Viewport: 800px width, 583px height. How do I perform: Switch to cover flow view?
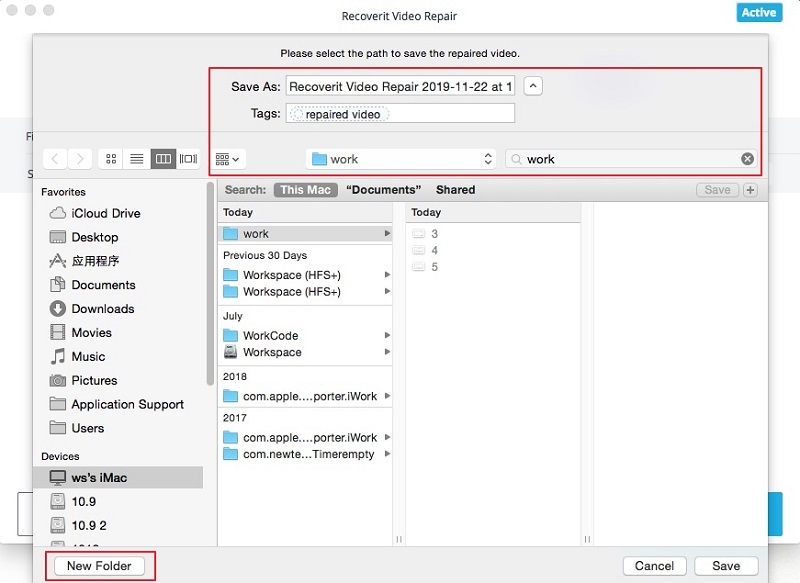tap(188, 159)
